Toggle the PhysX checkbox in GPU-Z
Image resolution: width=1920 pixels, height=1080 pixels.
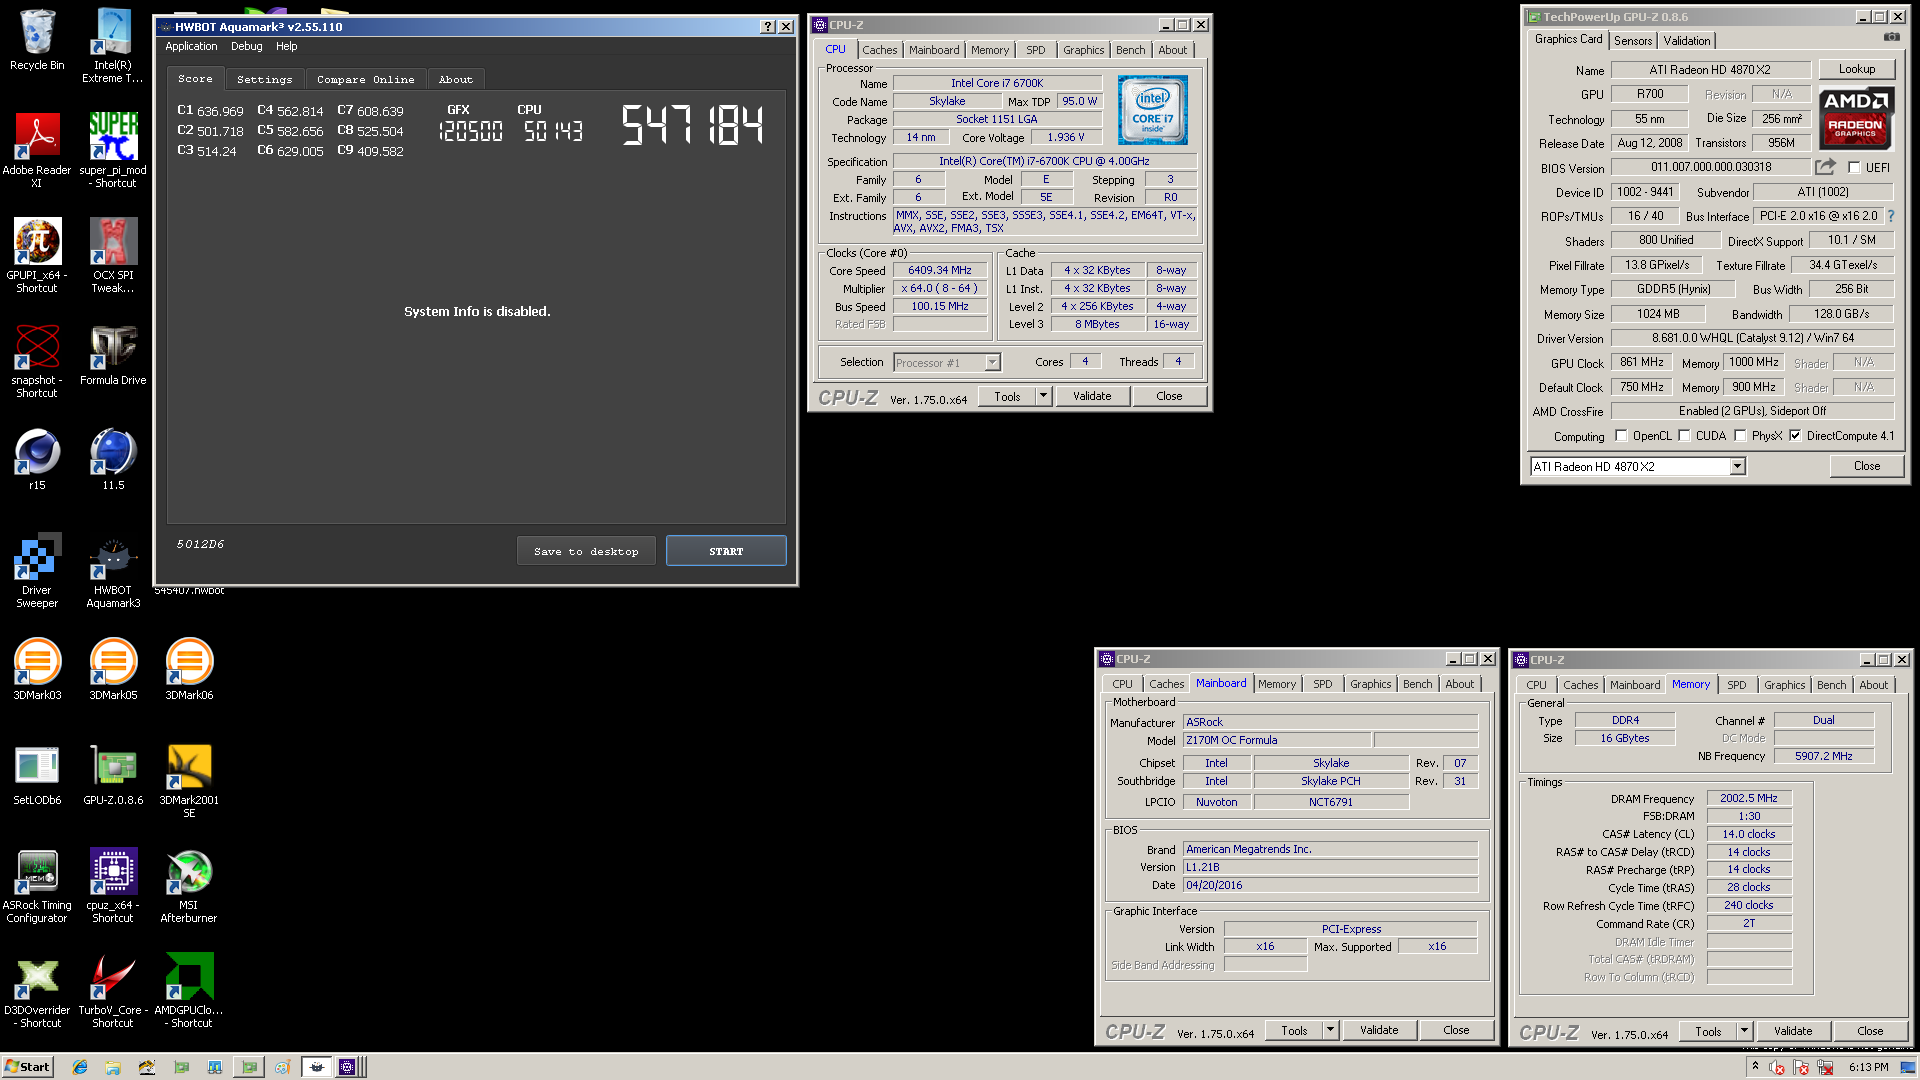point(1740,436)
